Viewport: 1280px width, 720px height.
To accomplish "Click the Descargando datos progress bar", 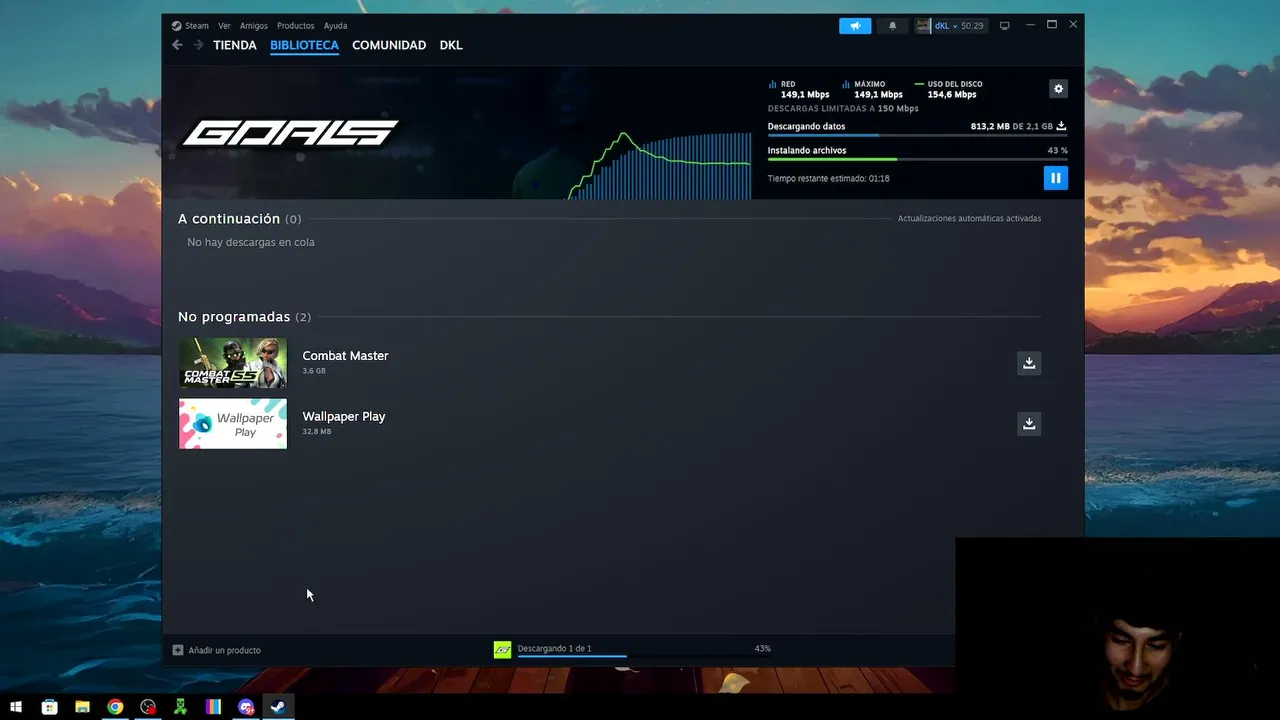I will click(917, 135).
